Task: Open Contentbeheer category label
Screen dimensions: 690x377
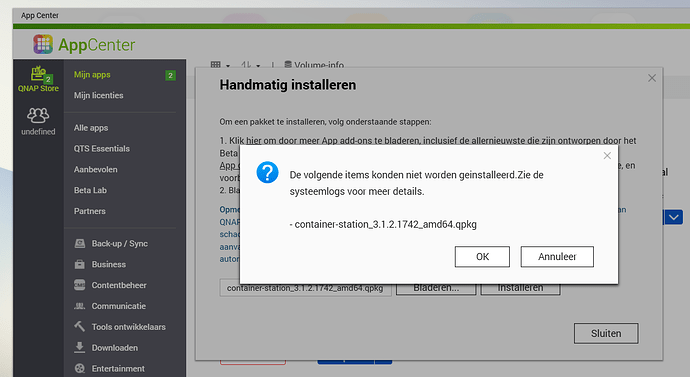Action: tap(119, 285)
